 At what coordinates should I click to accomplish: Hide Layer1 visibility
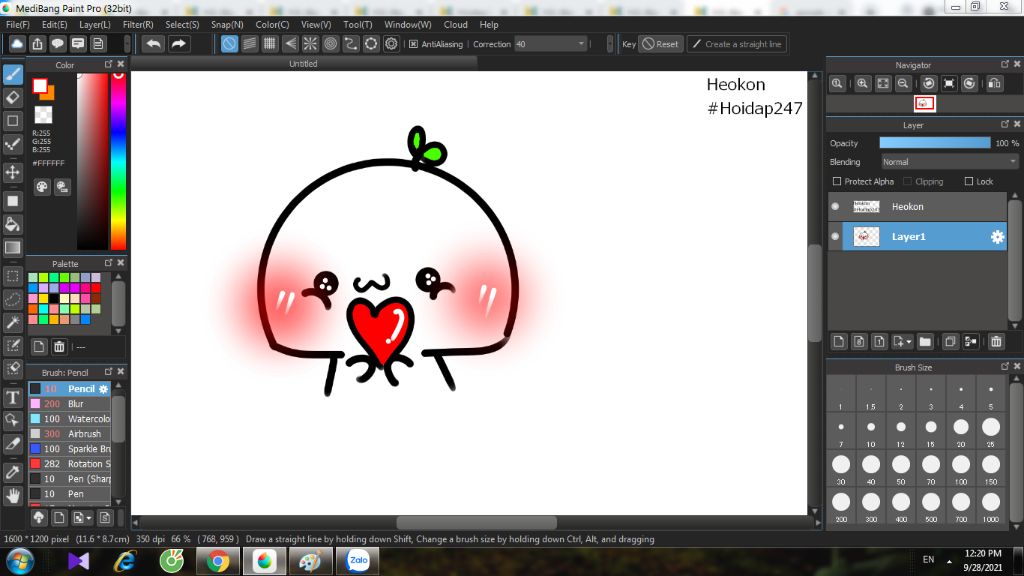[x=835, y=236]
